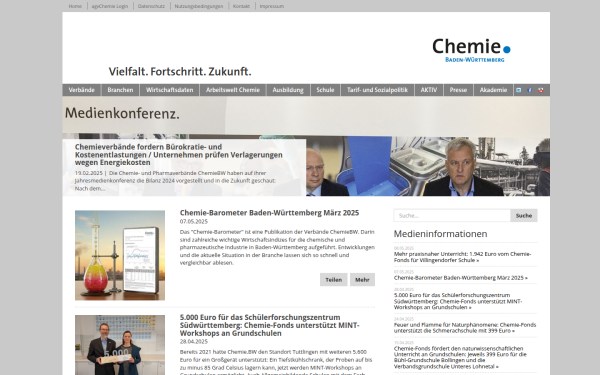Image resolution: width=600 pixels, height=375 pixels.
Task: Click the Medieninformationen sidebar heading
Action: 440,234
